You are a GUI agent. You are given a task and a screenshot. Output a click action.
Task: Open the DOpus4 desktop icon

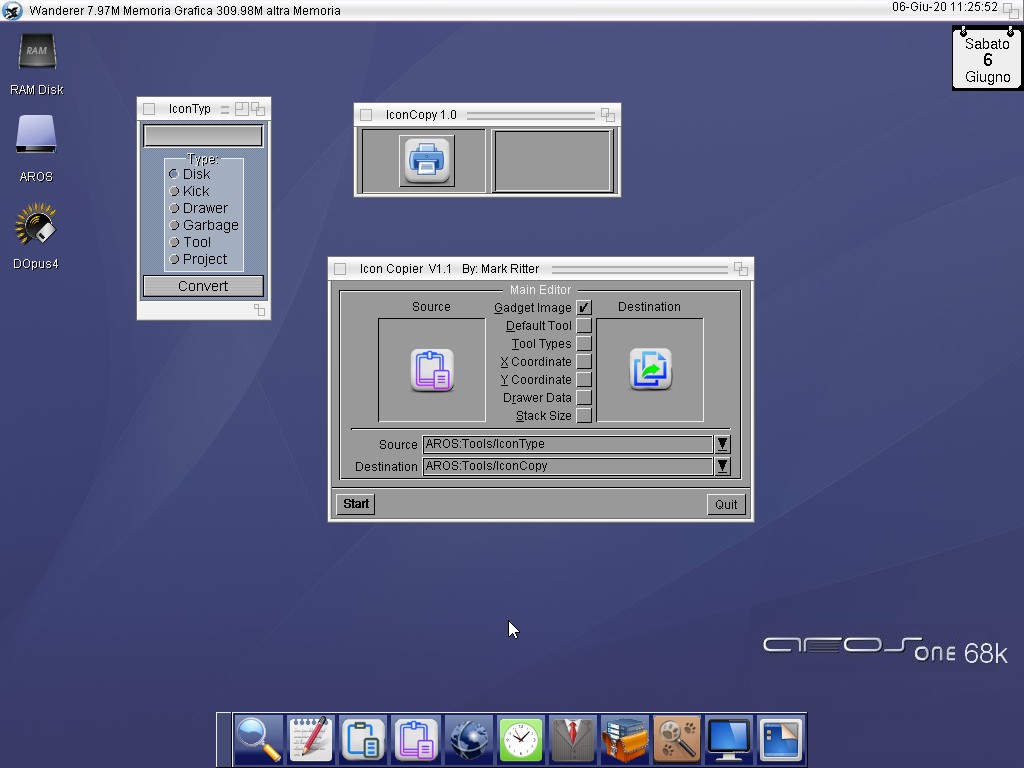[36, 227]
